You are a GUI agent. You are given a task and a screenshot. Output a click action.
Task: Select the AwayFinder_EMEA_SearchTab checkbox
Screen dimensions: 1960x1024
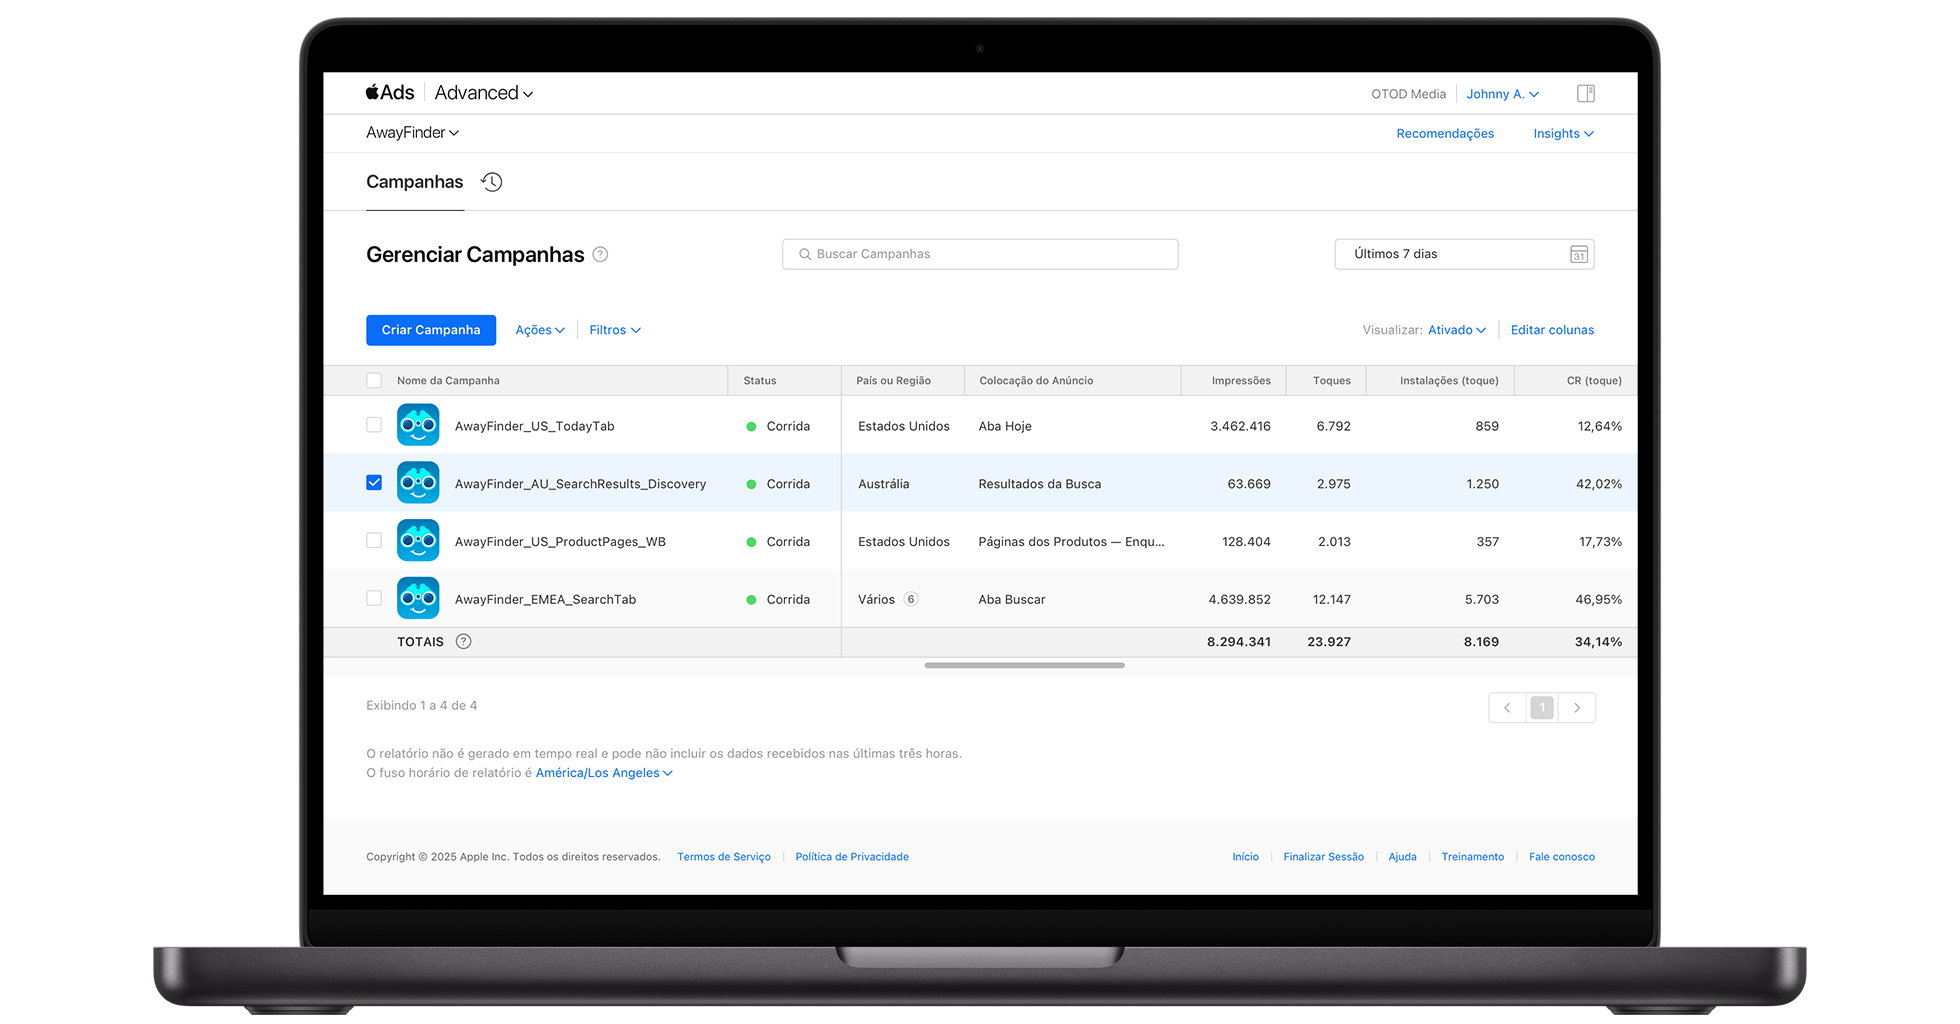pyautogui.click(x=374, y=599)
